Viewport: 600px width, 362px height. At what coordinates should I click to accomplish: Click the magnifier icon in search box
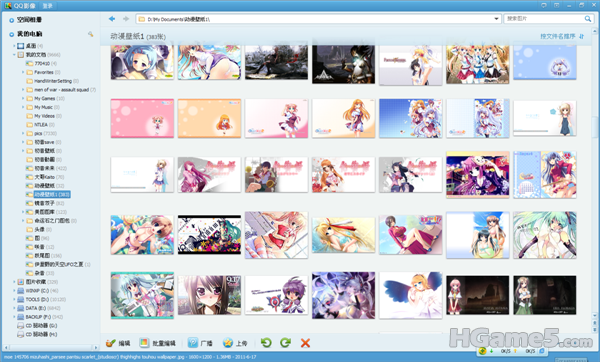coord(588,19)
